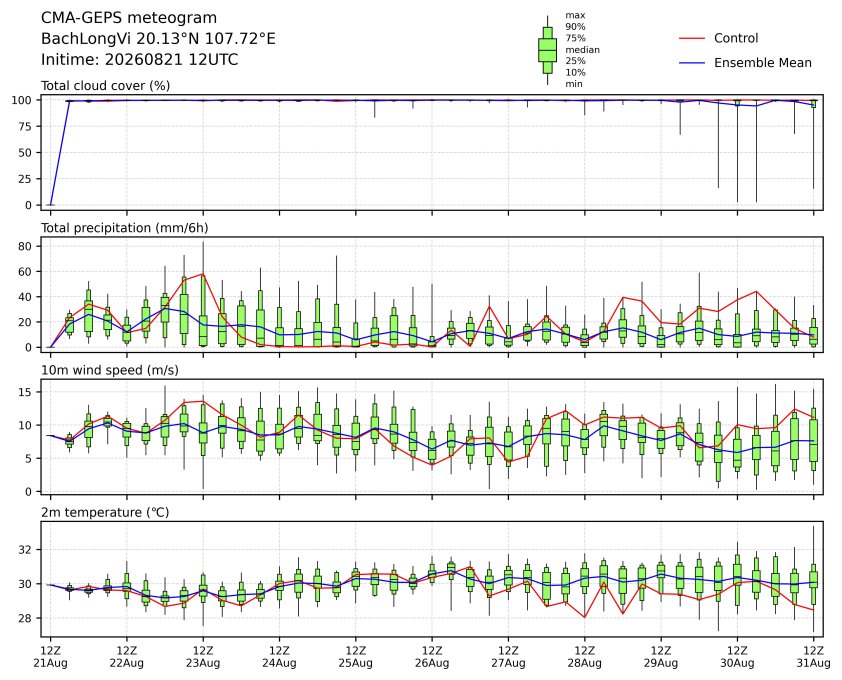Click the BachLongVi location coordinates text
Image resolution: width=842 pixels, height=680 pixels.
click(x=158, y=39)
